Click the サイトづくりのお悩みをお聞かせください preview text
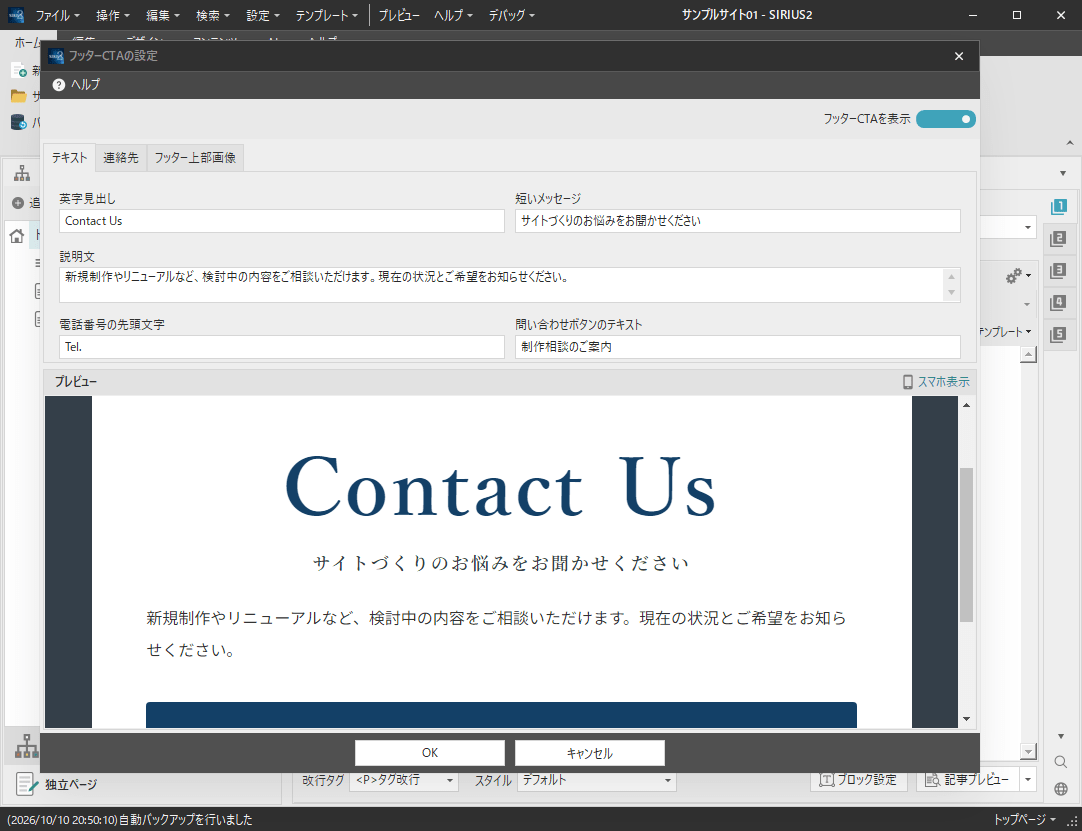1082x831 pixels. click(501, 563)
